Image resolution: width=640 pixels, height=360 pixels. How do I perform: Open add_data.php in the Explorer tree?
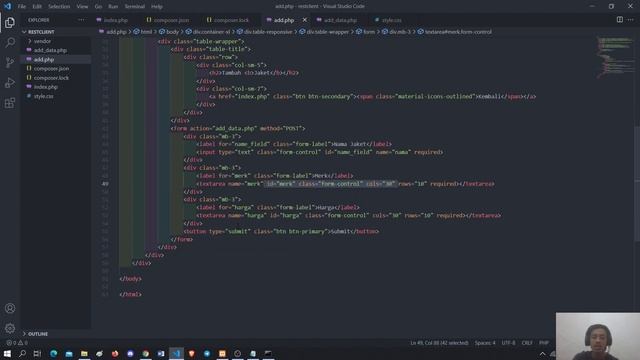coord(50,50)
